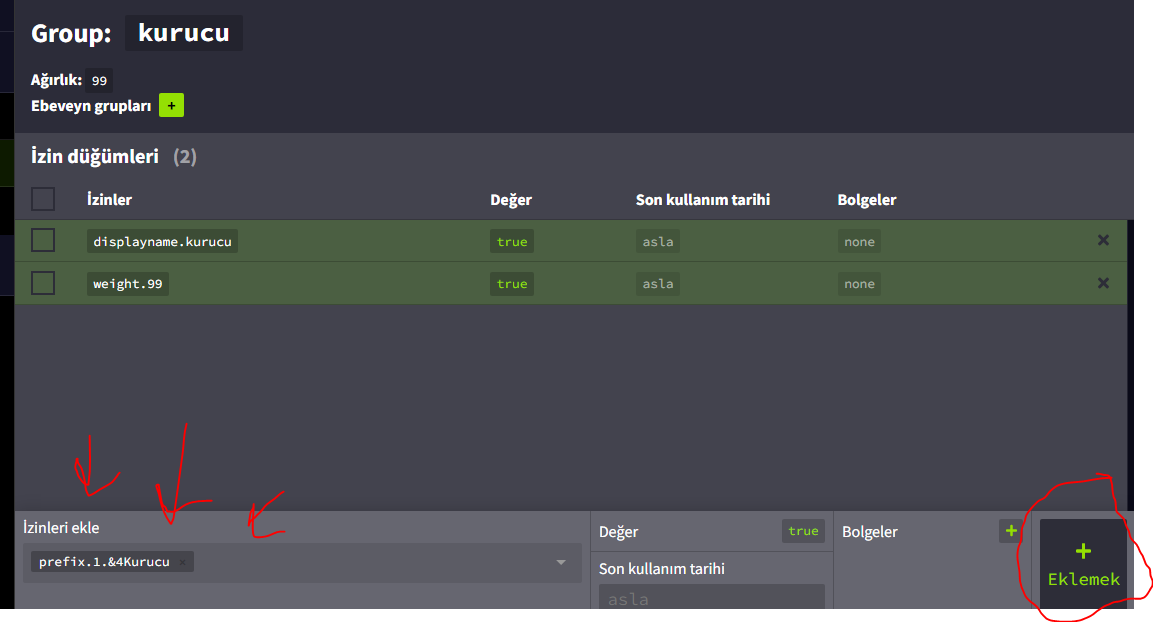Edit the weight.99 permission name

tap(128, 284)
